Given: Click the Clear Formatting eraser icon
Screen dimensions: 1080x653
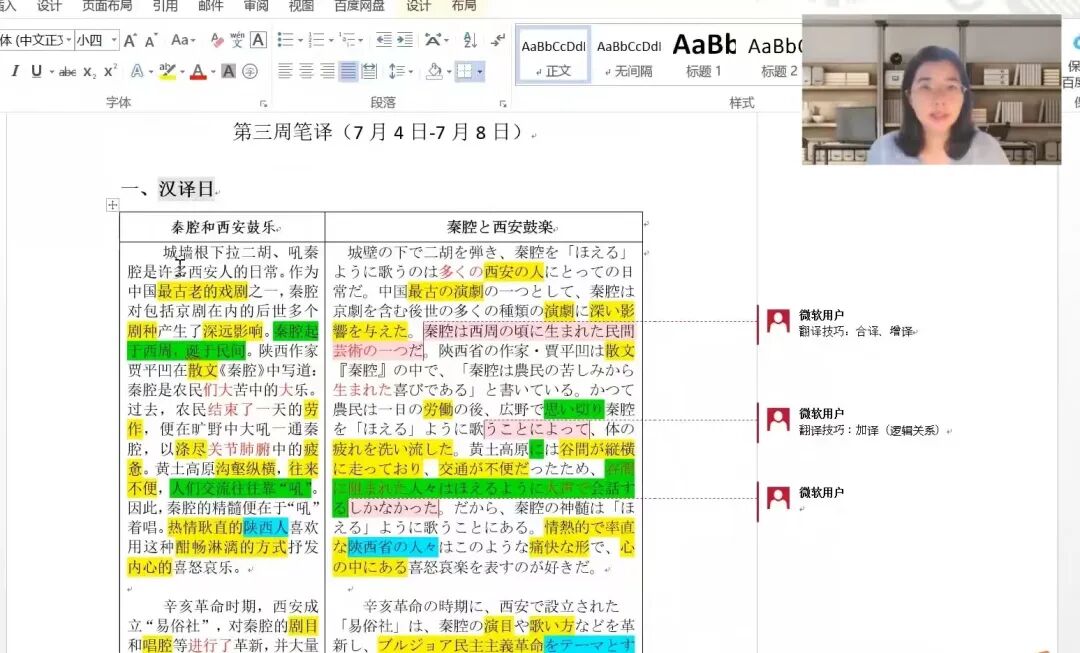Looking at the screenshot, I should coord(216,40).
